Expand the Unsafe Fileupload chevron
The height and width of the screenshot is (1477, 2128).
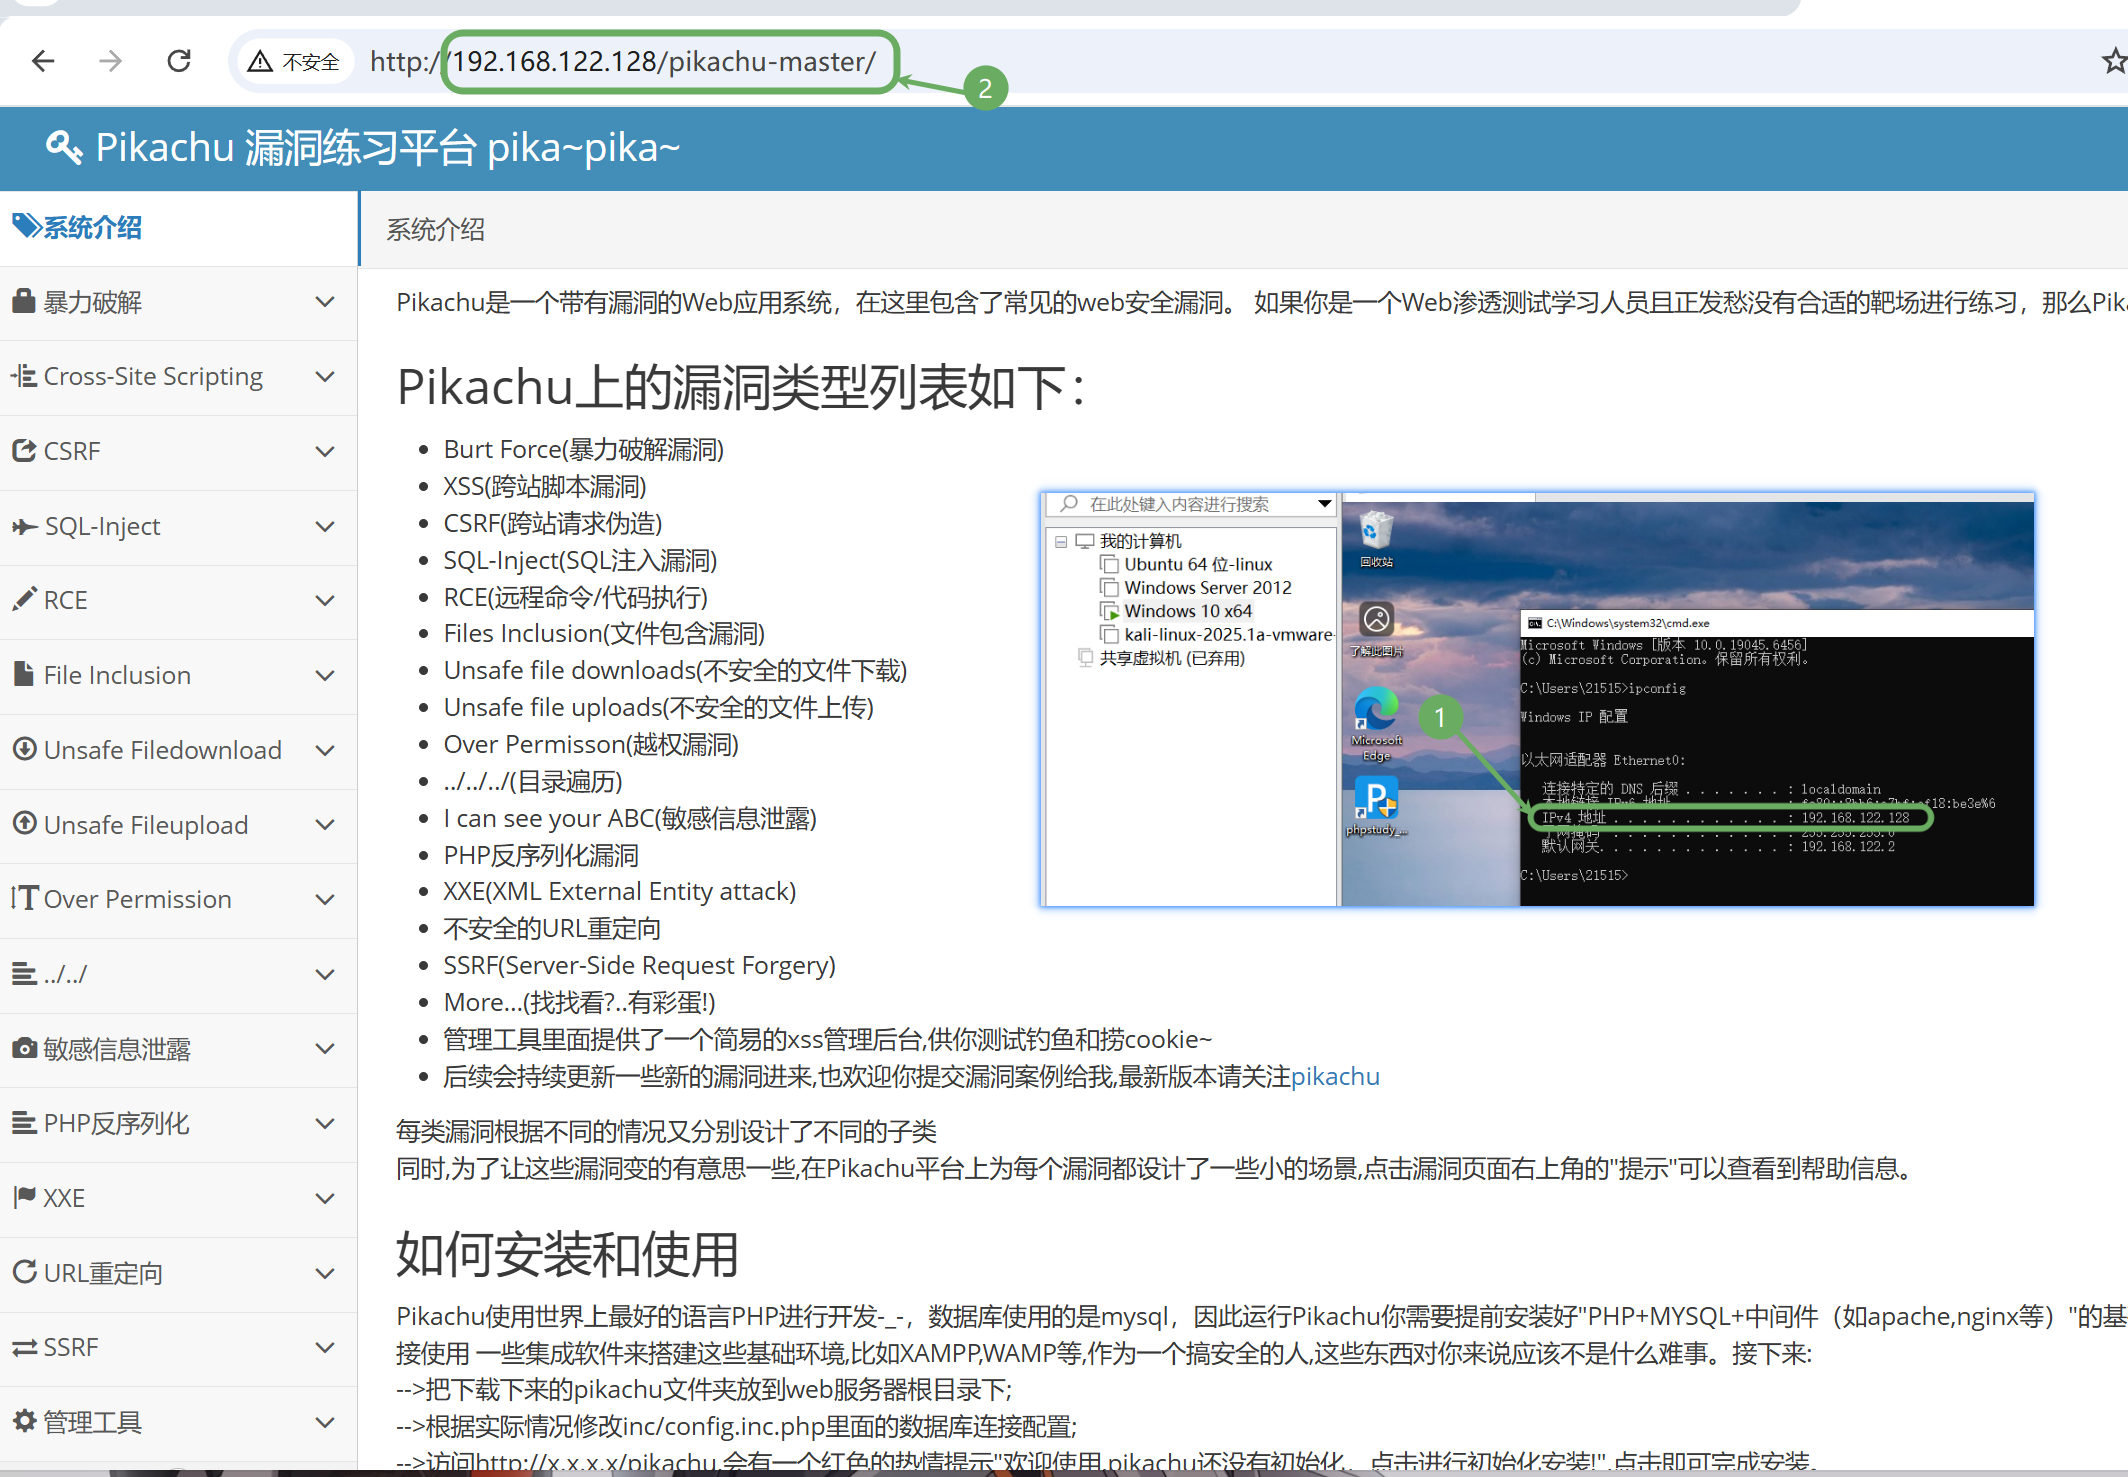325,824
